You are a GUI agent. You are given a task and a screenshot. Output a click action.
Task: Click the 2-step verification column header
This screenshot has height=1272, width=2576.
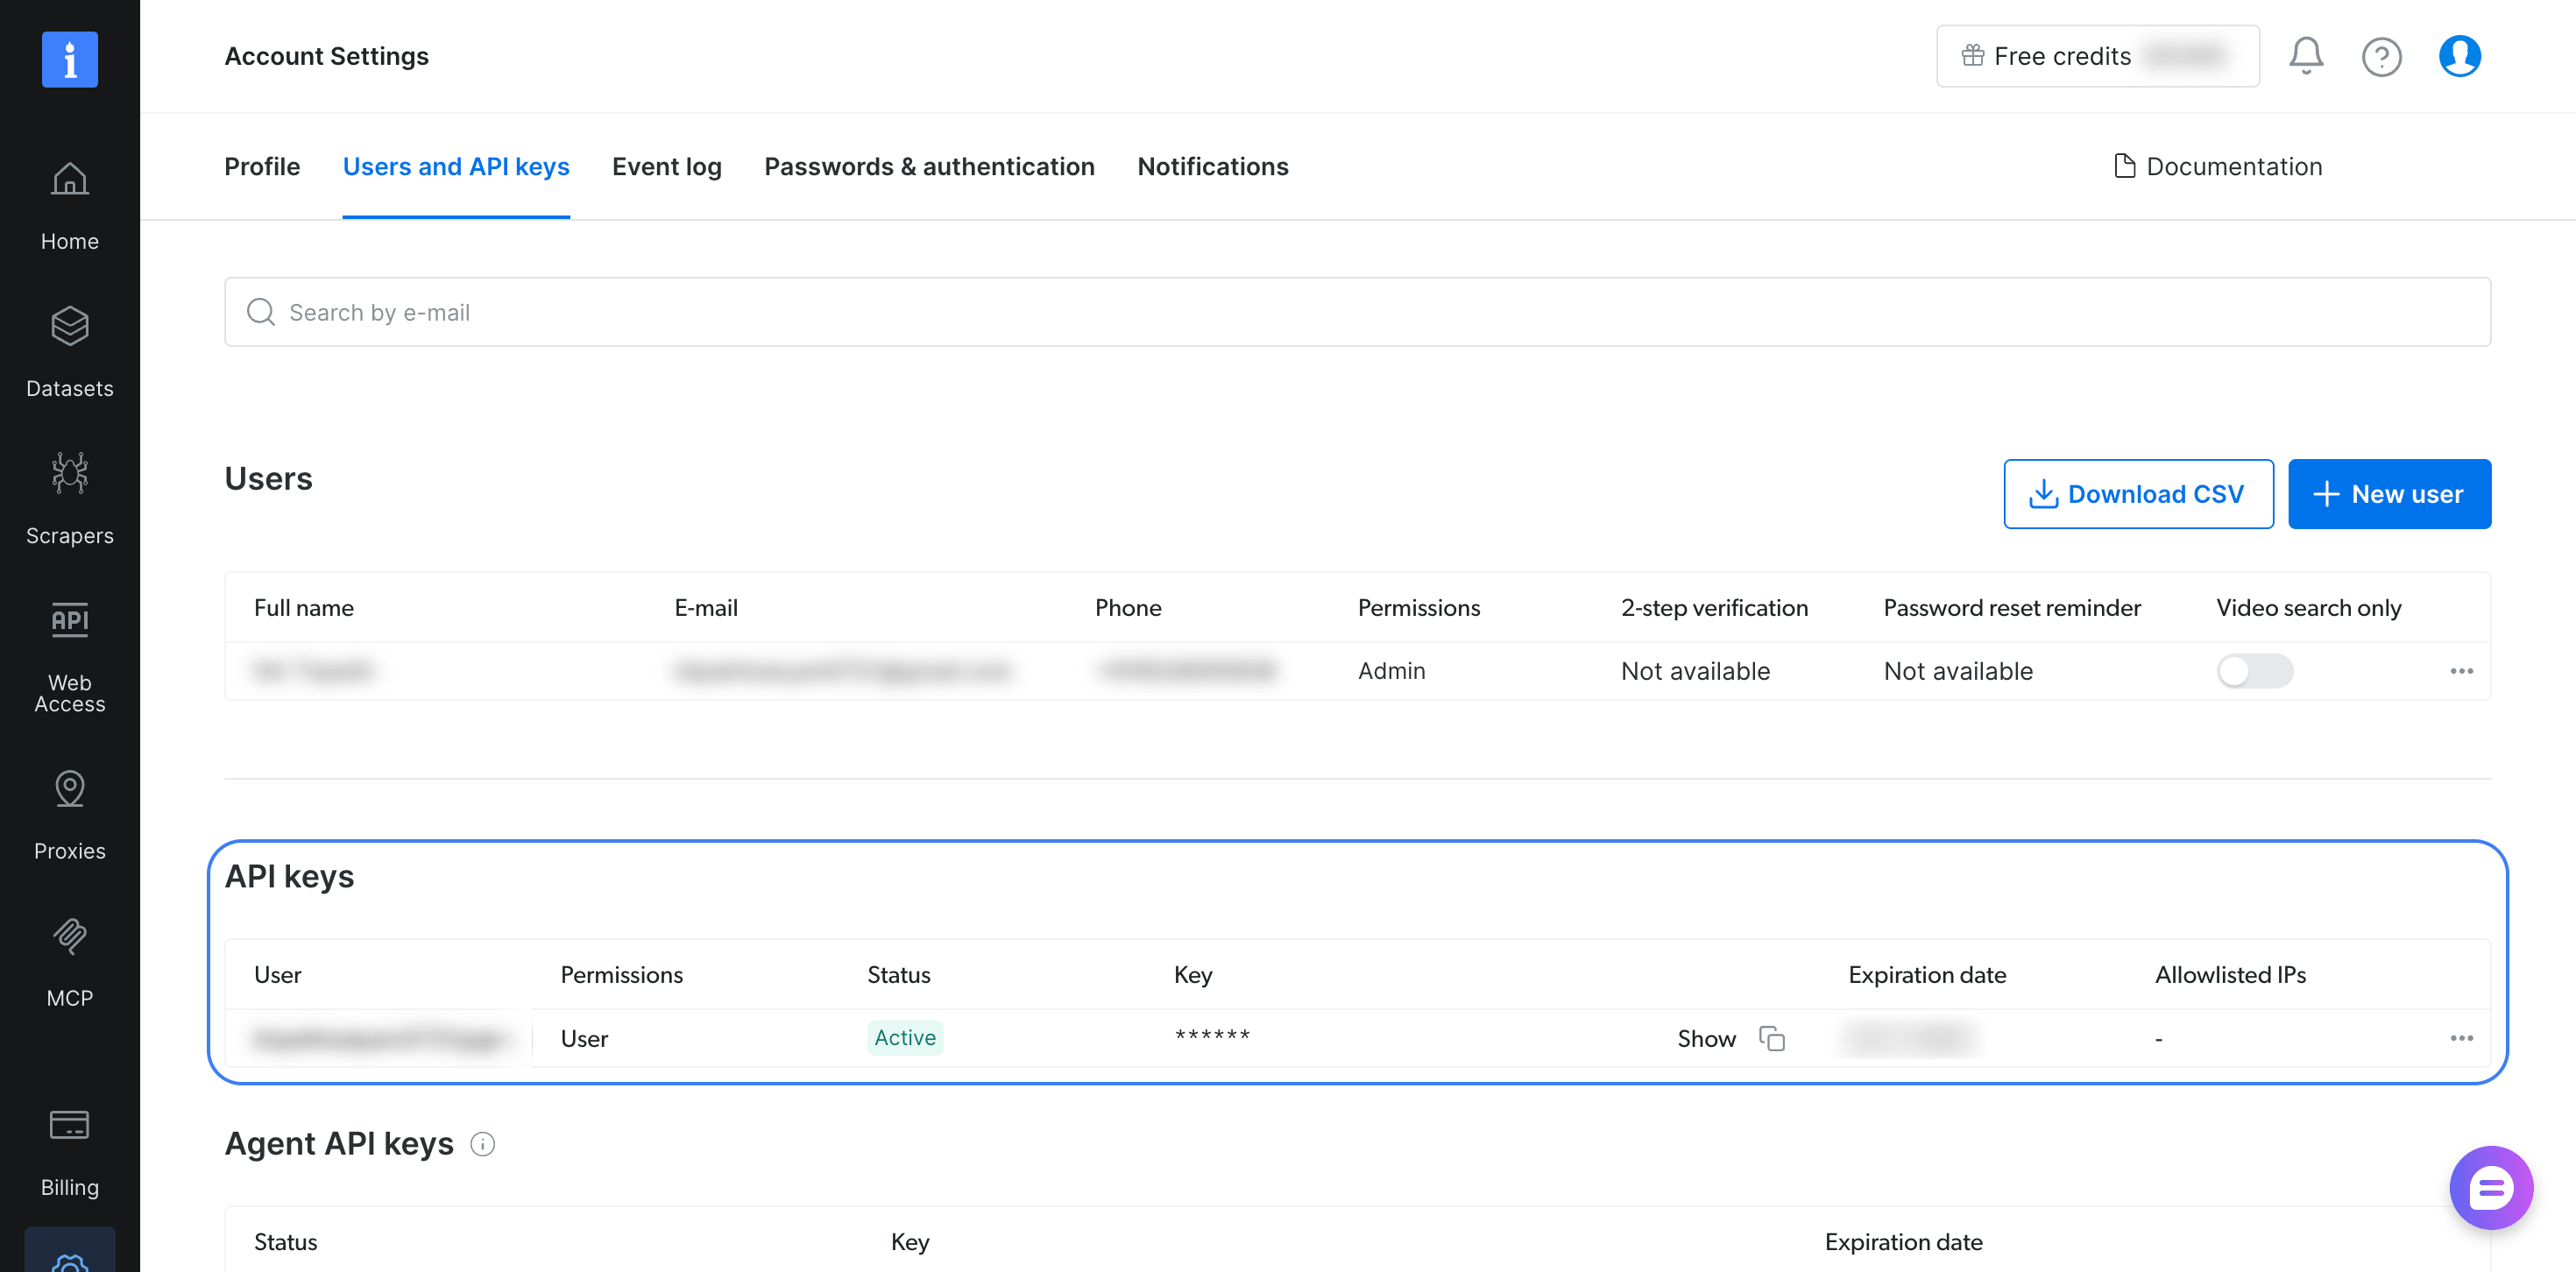pos(1714,607)
